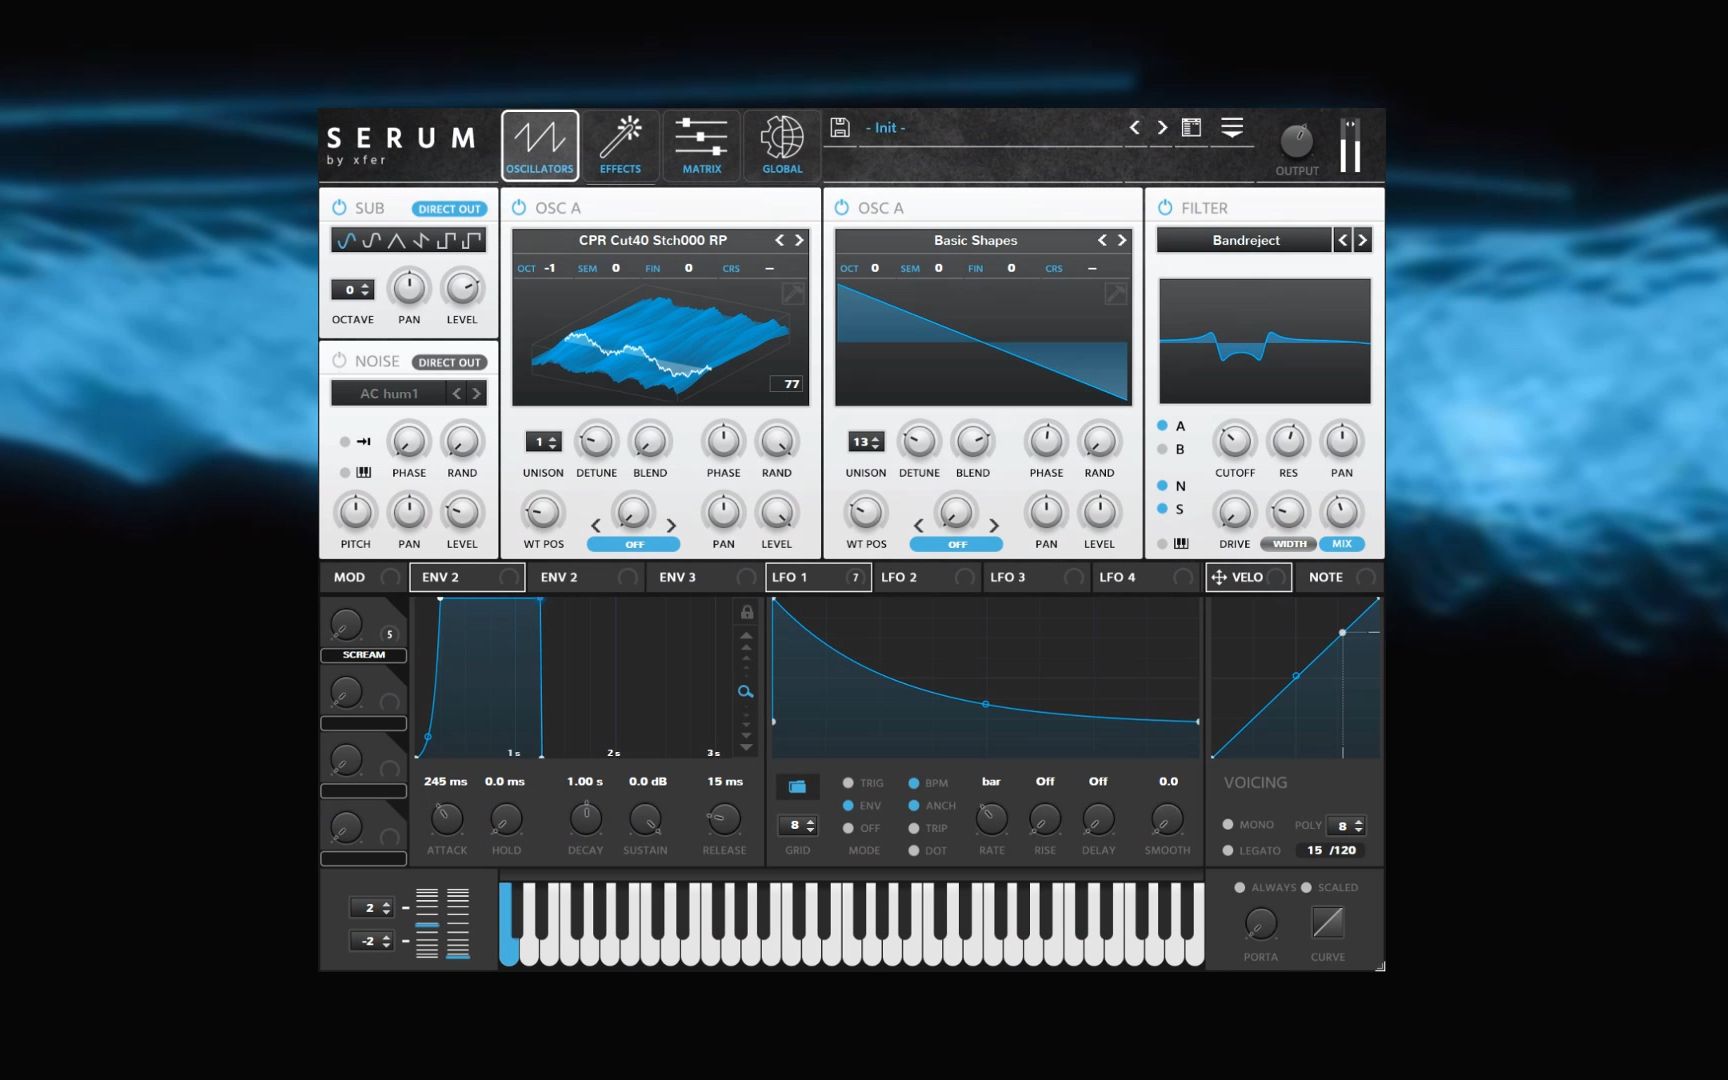The image size is (1728, 1080).
Task: Go to the next filter type arrow
Action: [x=1362, y=240]
